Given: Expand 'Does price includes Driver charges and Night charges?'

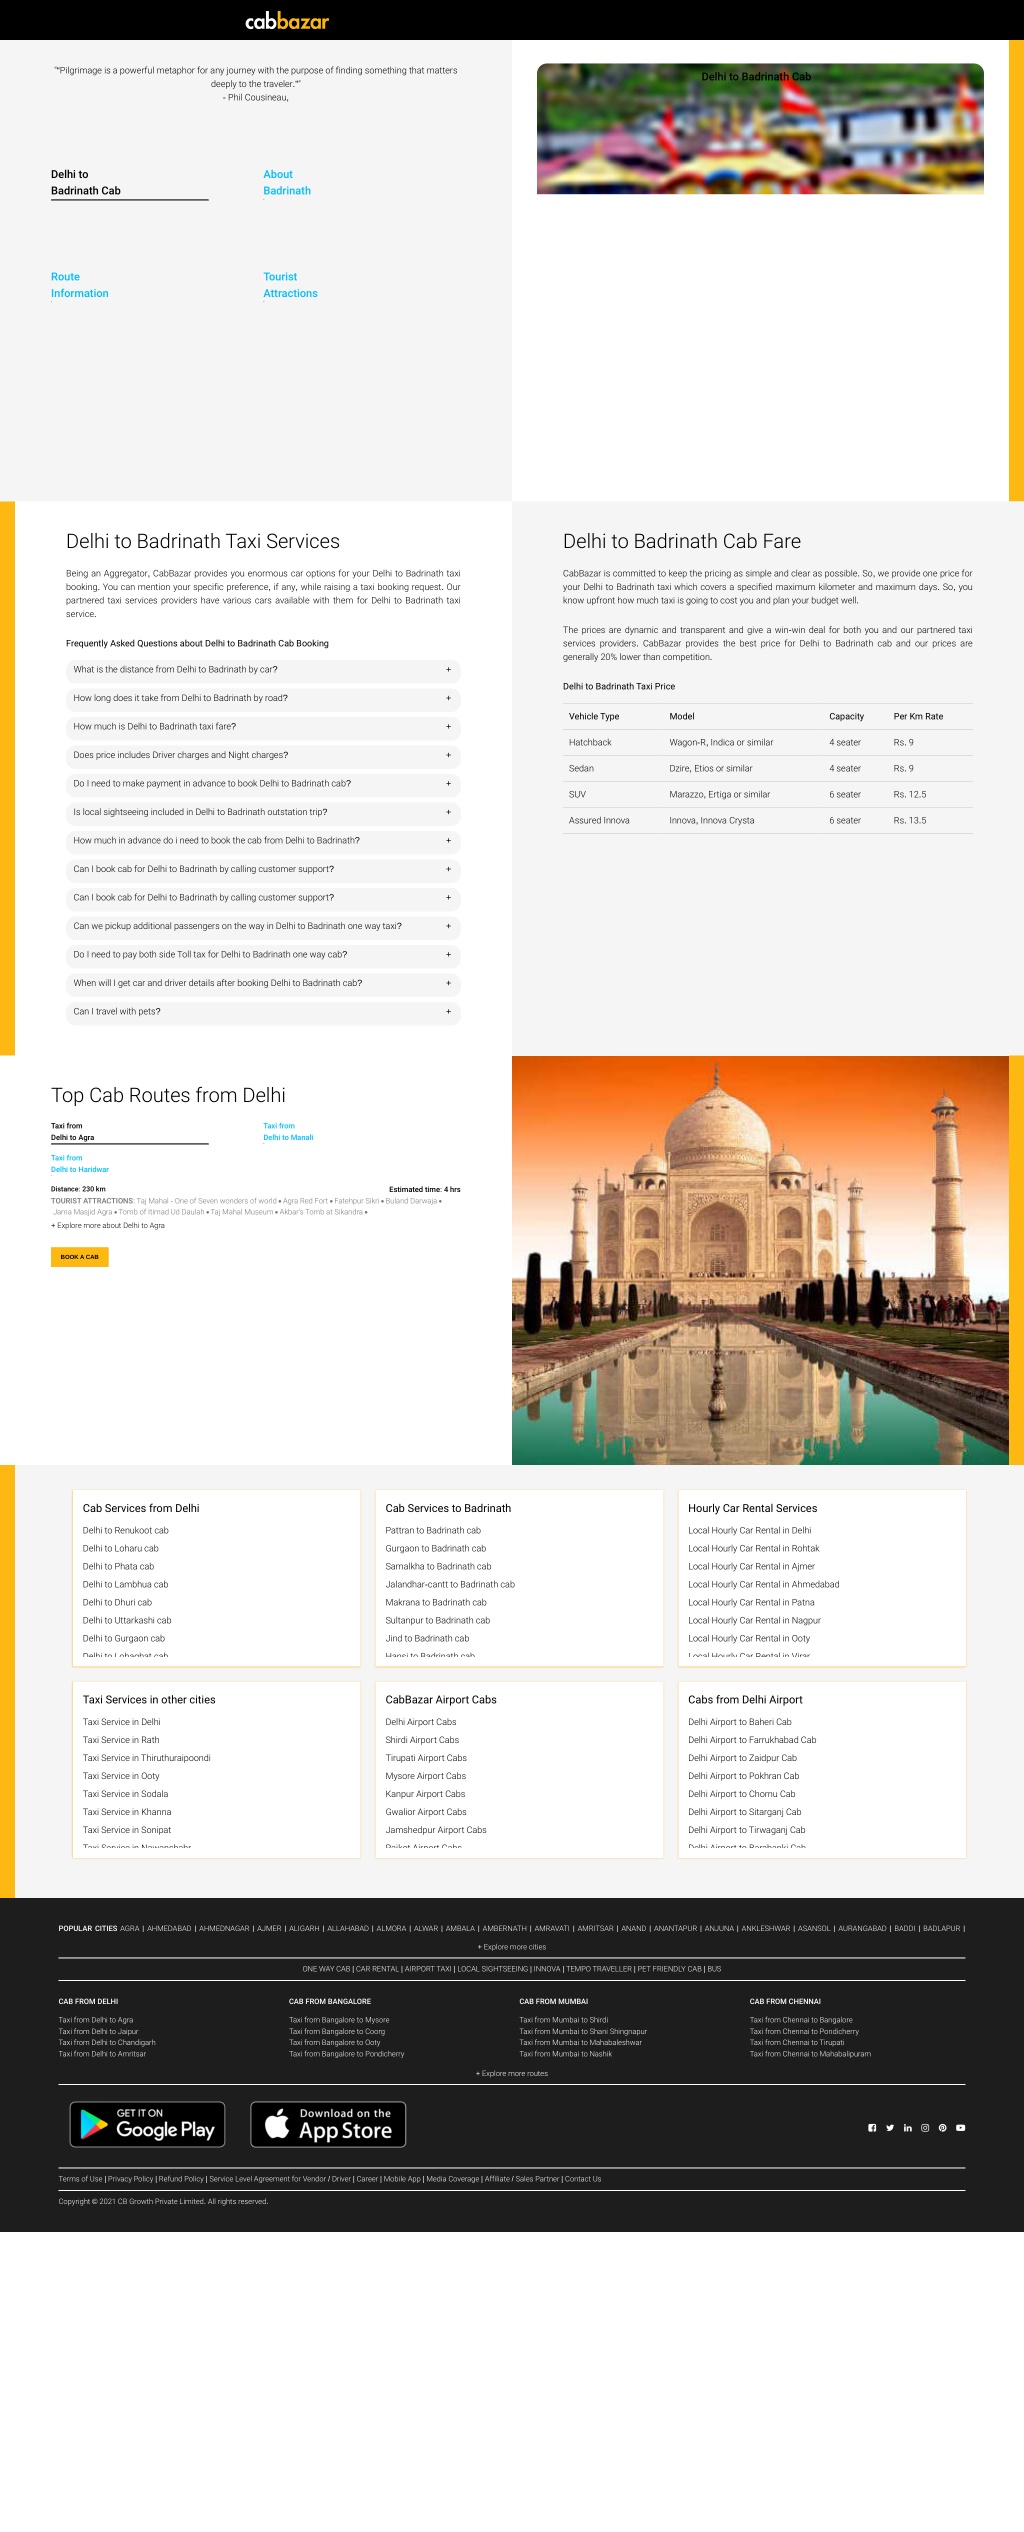Looking at the screenshot, I should click(x=263, y=755).
